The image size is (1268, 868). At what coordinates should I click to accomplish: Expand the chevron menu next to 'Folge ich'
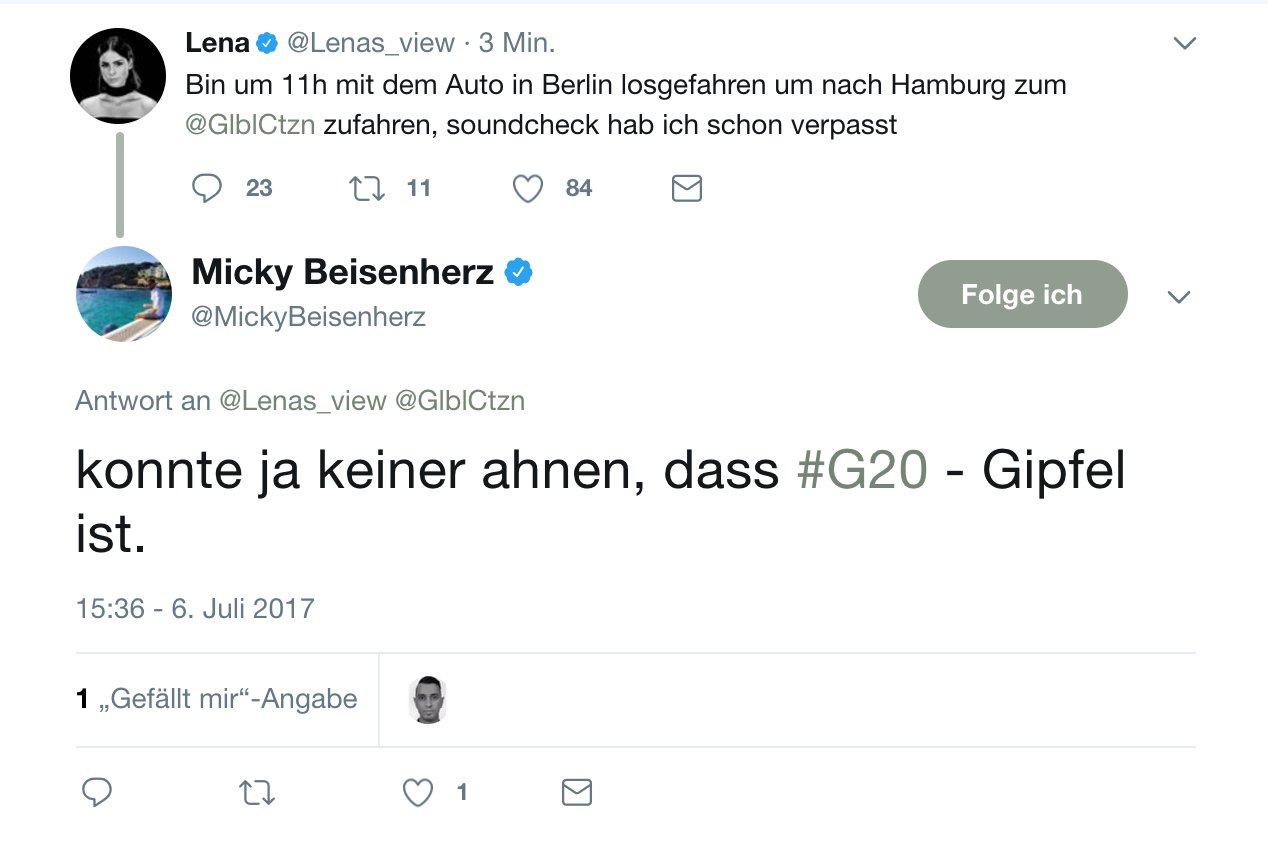click(x=1179, y=297)
